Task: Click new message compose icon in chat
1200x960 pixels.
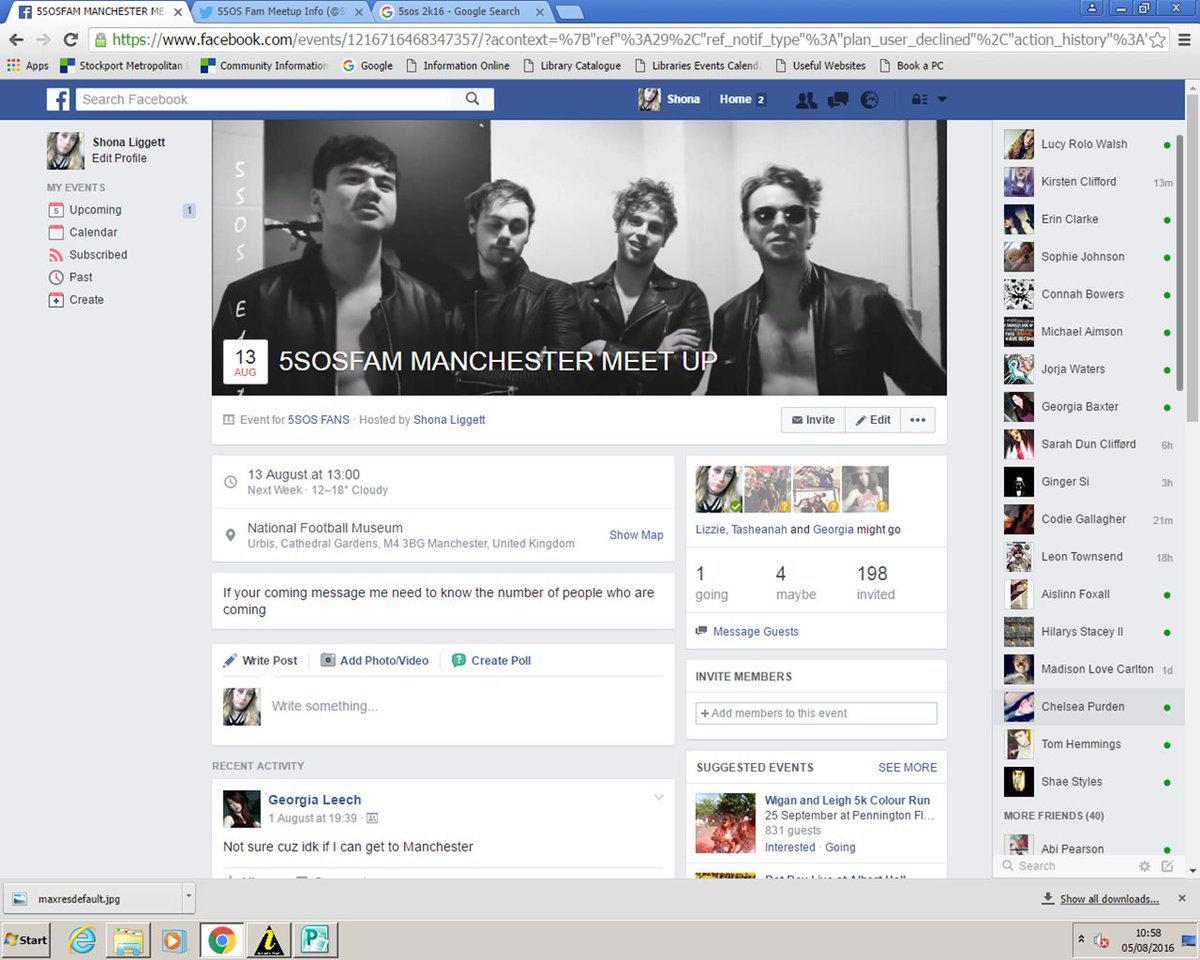Action: coord(1167,866)
